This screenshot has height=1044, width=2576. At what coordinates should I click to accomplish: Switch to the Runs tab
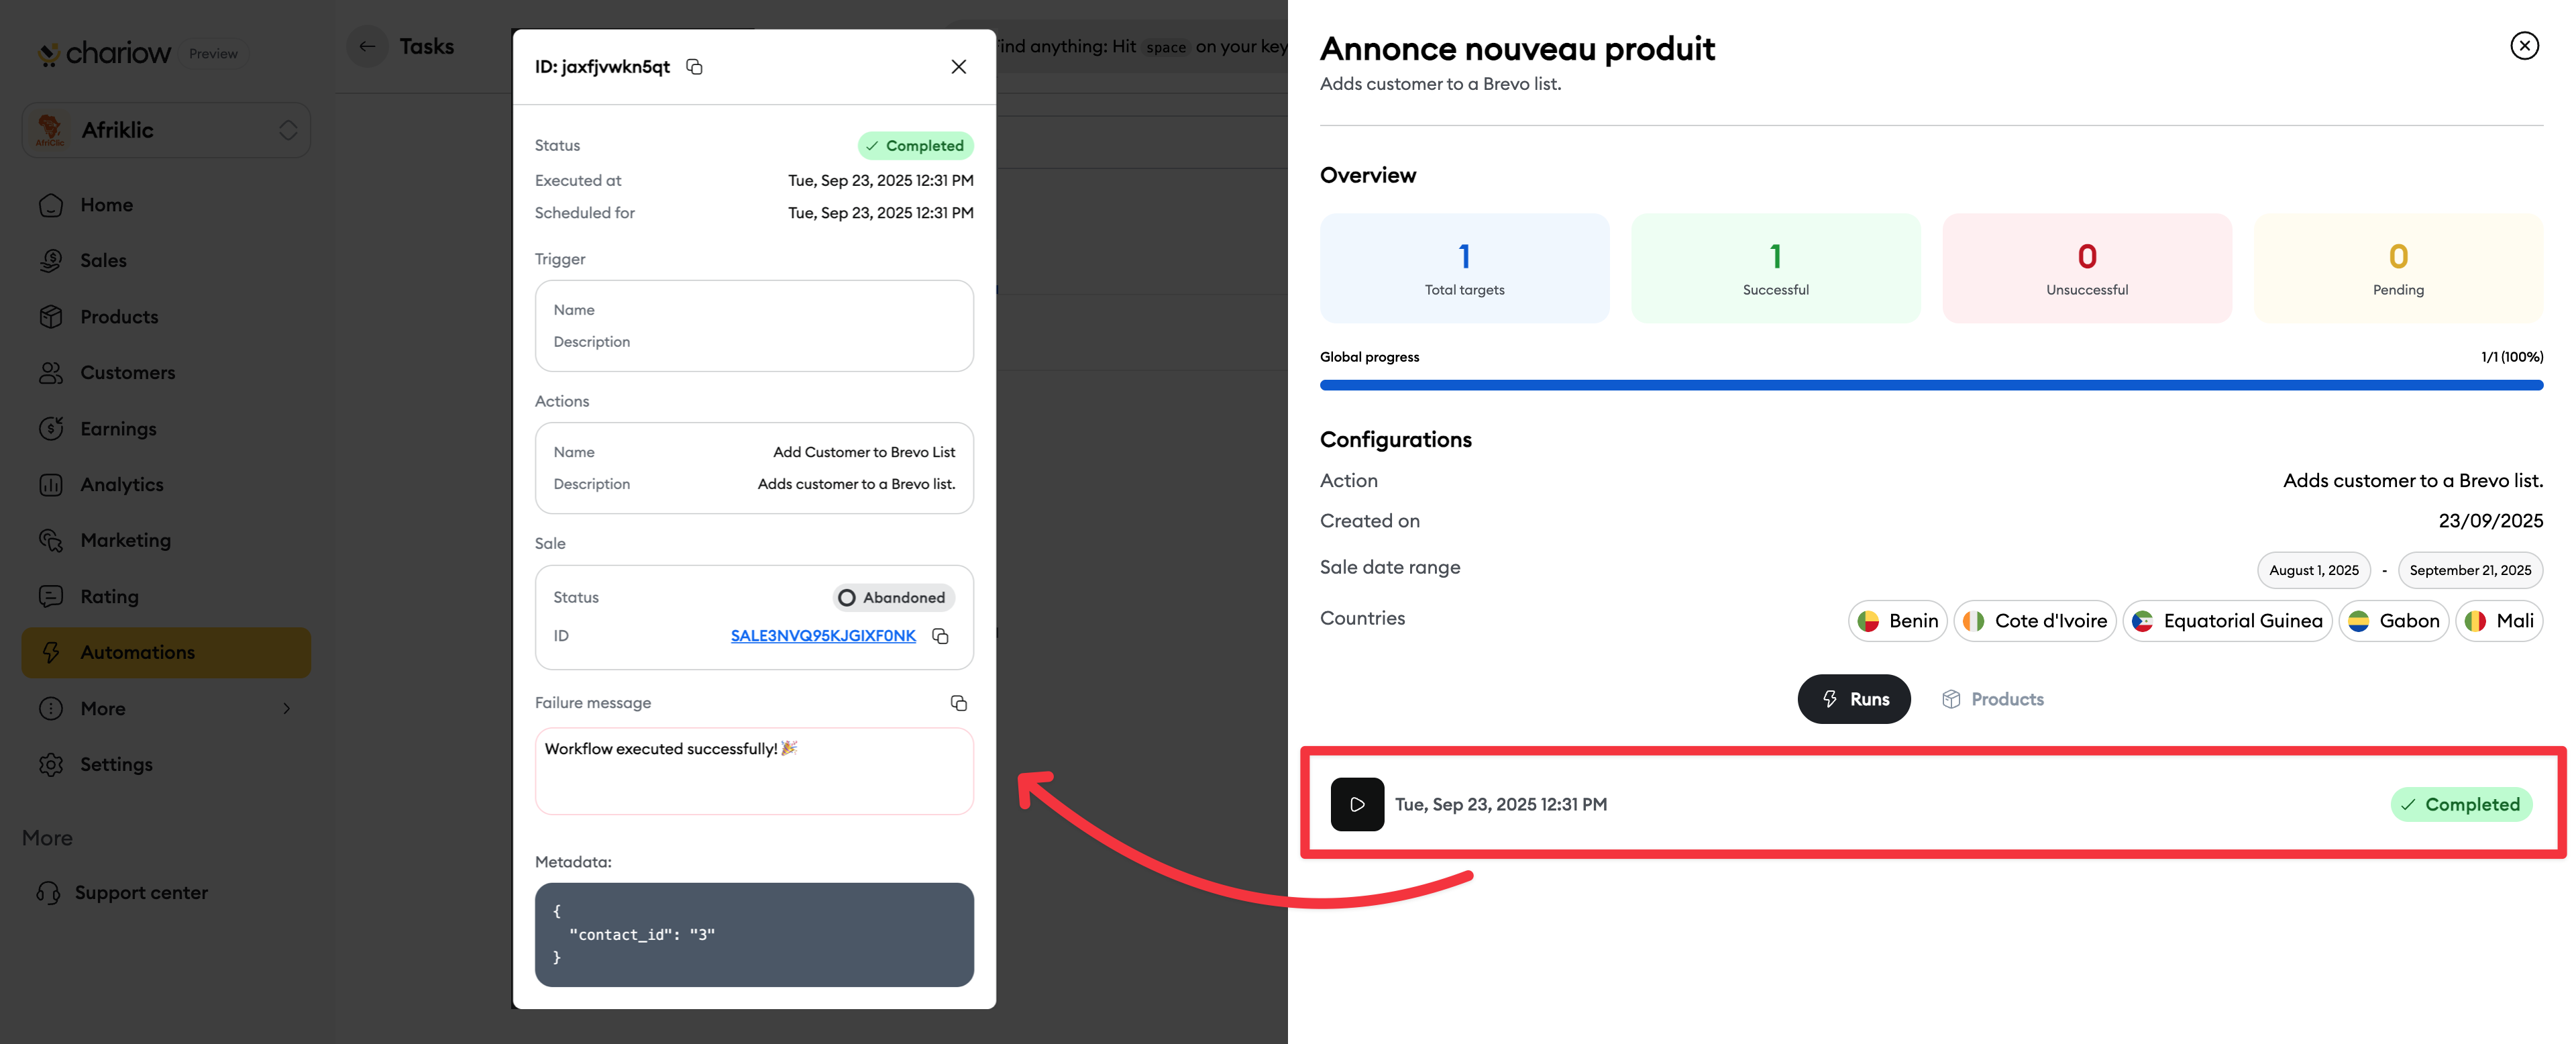1854,699
